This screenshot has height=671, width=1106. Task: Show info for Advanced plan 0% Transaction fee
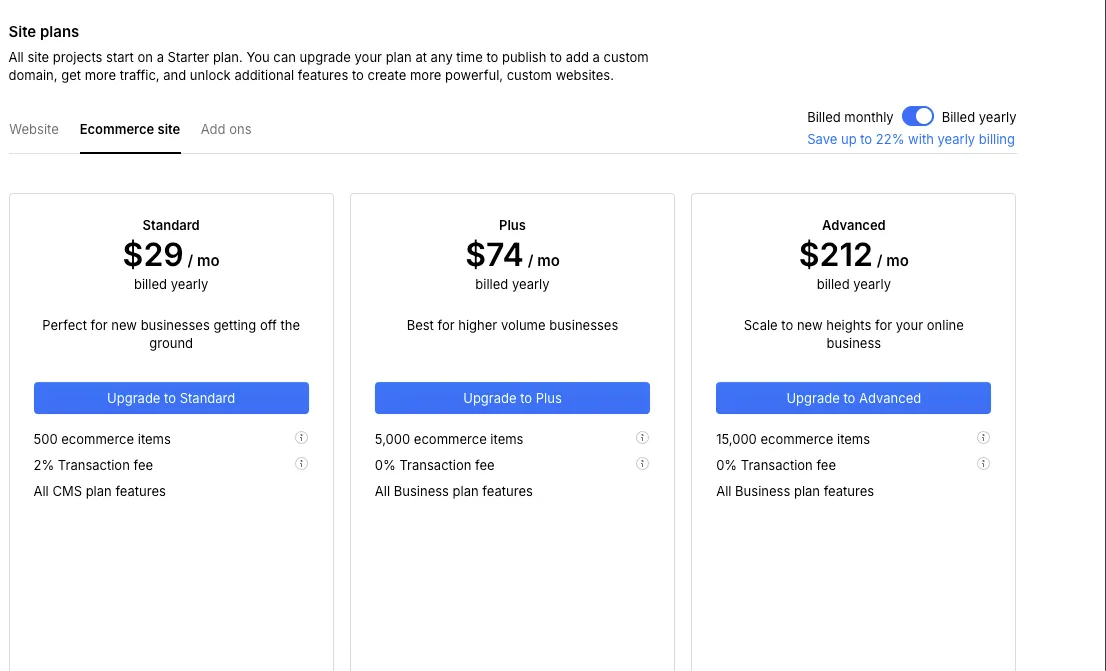[x=983, y=464]
